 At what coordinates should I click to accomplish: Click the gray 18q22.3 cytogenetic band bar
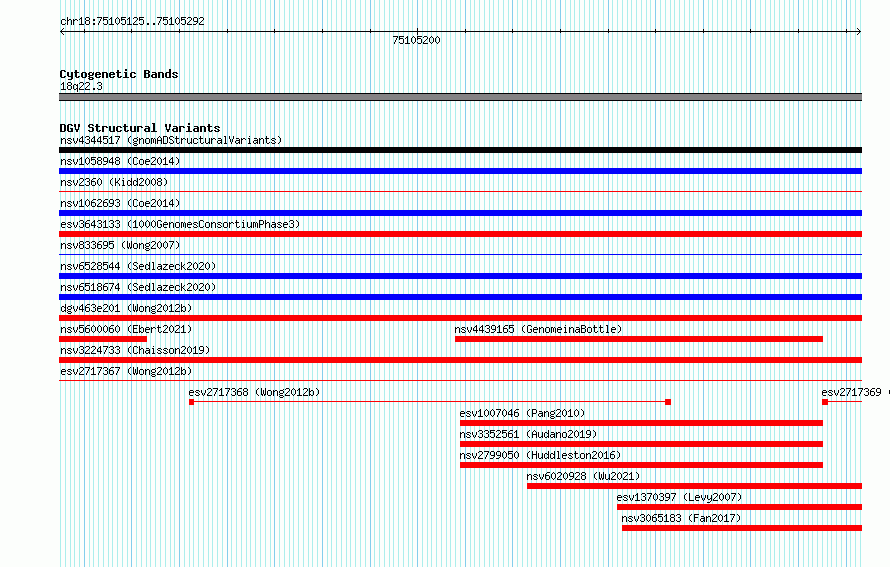coord(460,97)
